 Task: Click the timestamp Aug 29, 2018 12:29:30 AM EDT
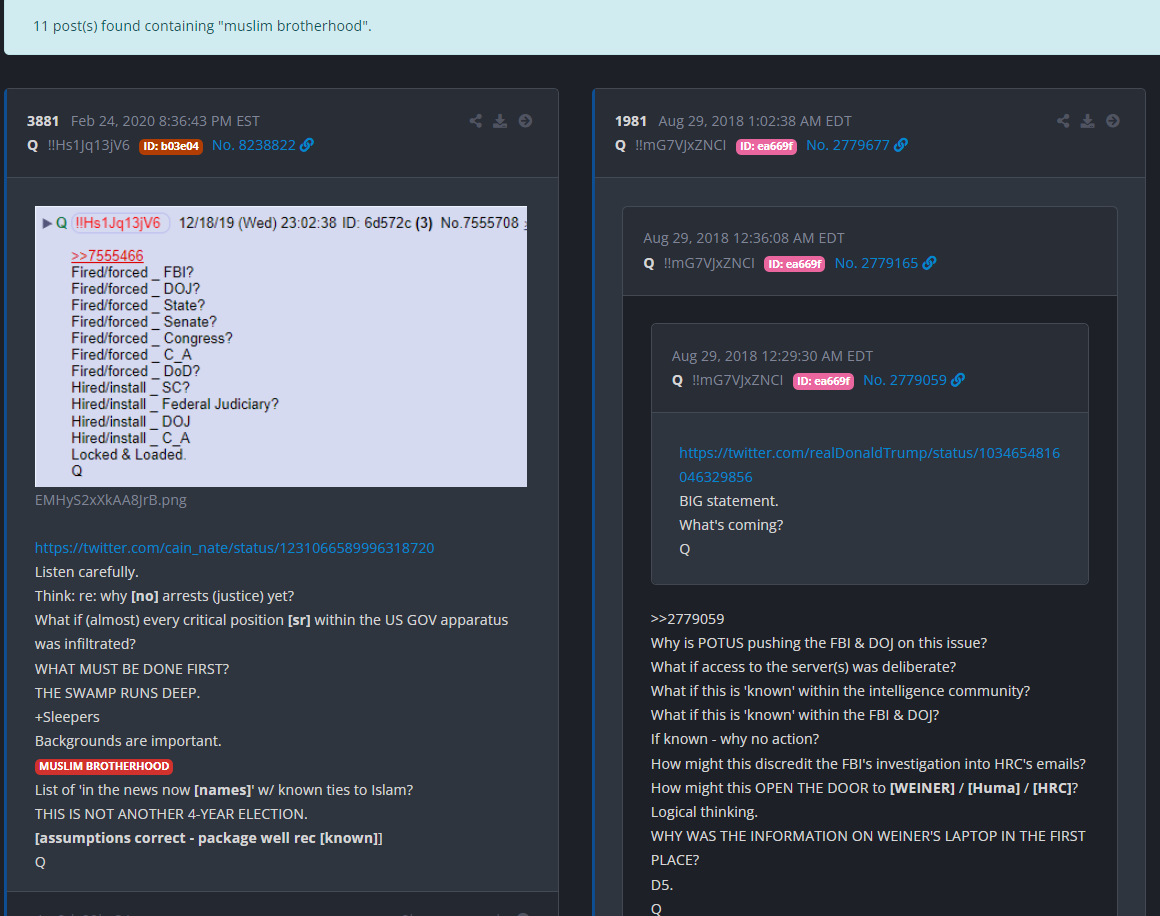coord(772,355)
